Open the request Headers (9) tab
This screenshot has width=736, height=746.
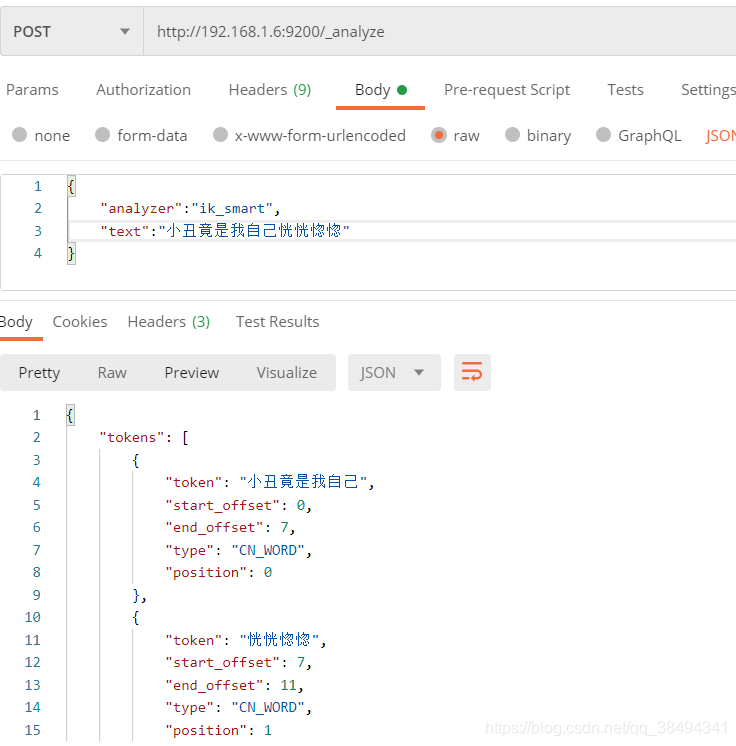coord(269,90)
